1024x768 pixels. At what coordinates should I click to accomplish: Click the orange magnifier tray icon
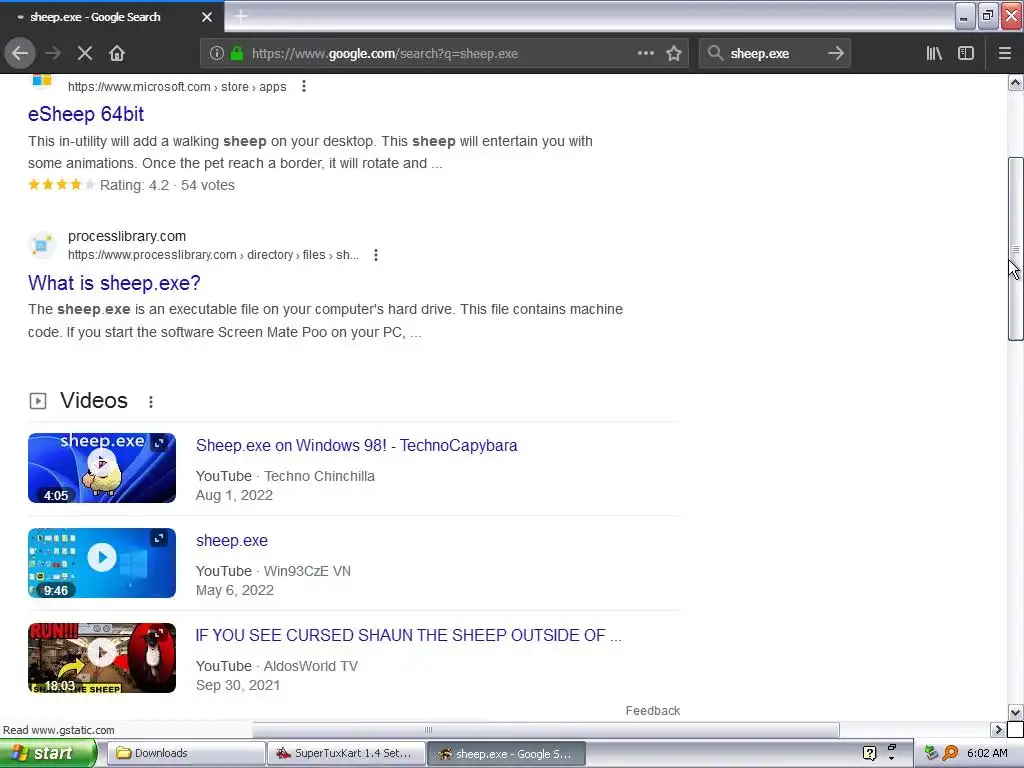[950, 754]
